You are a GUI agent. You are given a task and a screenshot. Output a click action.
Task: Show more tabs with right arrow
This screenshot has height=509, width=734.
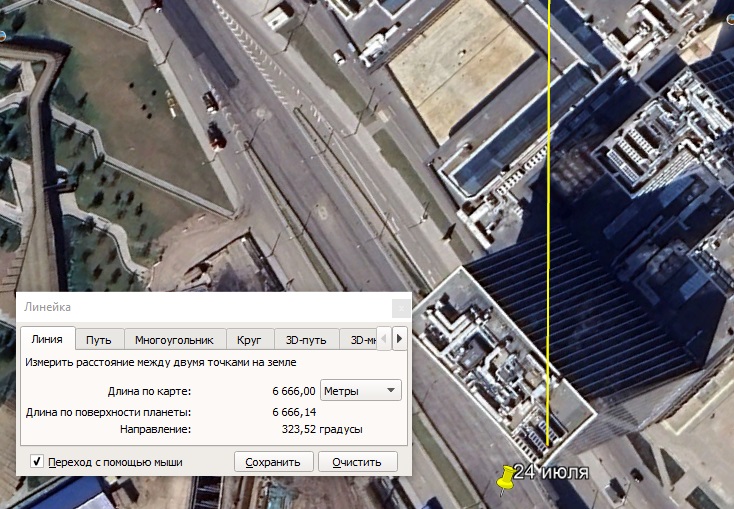tap(399, 338)
